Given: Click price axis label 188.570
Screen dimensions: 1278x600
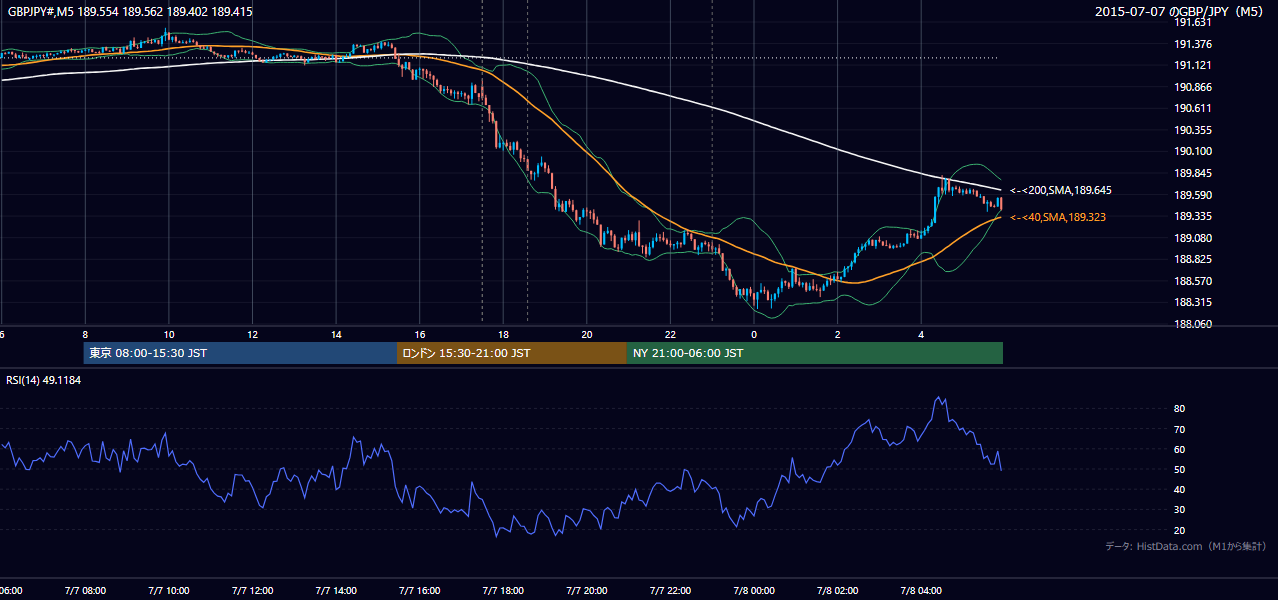Looking at the screenshot, I should (x=1193, y=281).
